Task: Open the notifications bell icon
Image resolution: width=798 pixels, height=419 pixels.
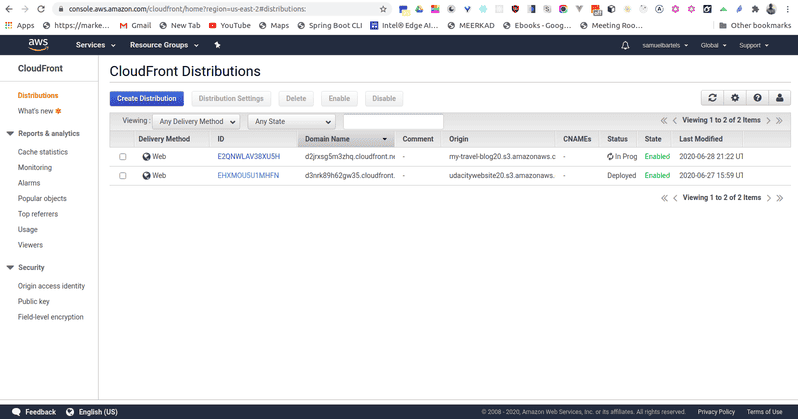Action: point(625,45)
